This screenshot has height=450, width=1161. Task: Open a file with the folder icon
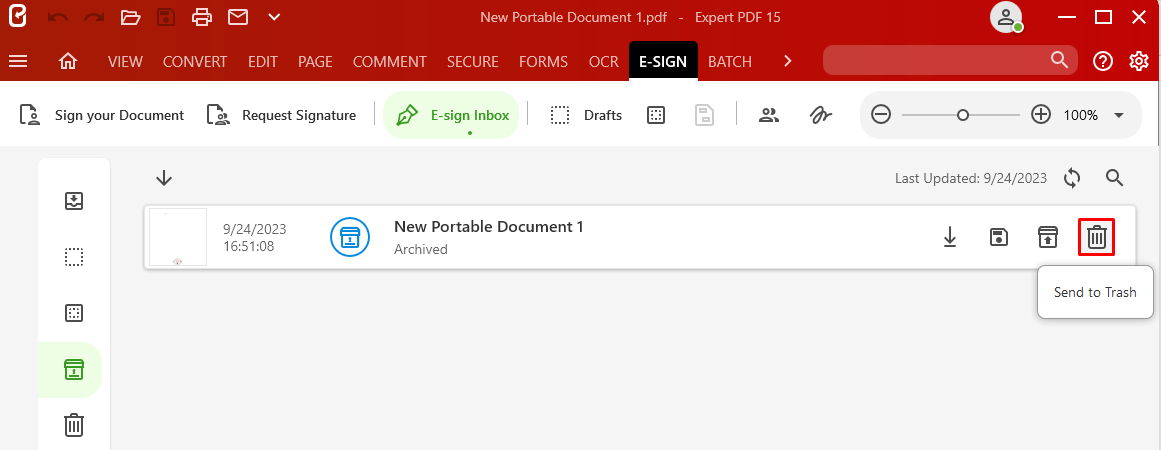[130, 17]
